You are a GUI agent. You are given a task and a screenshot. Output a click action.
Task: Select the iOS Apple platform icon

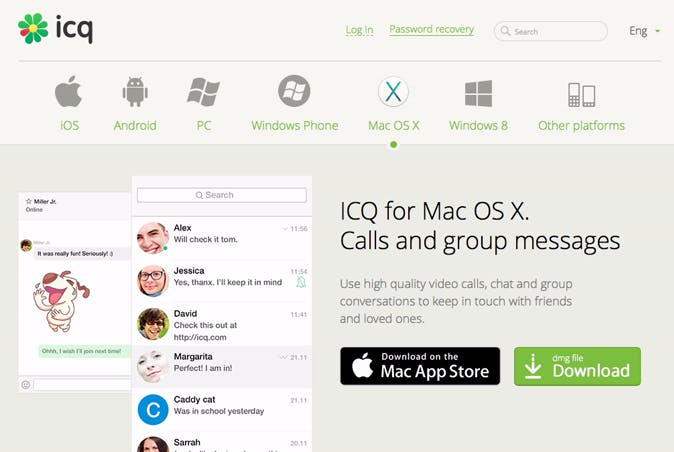68,92
